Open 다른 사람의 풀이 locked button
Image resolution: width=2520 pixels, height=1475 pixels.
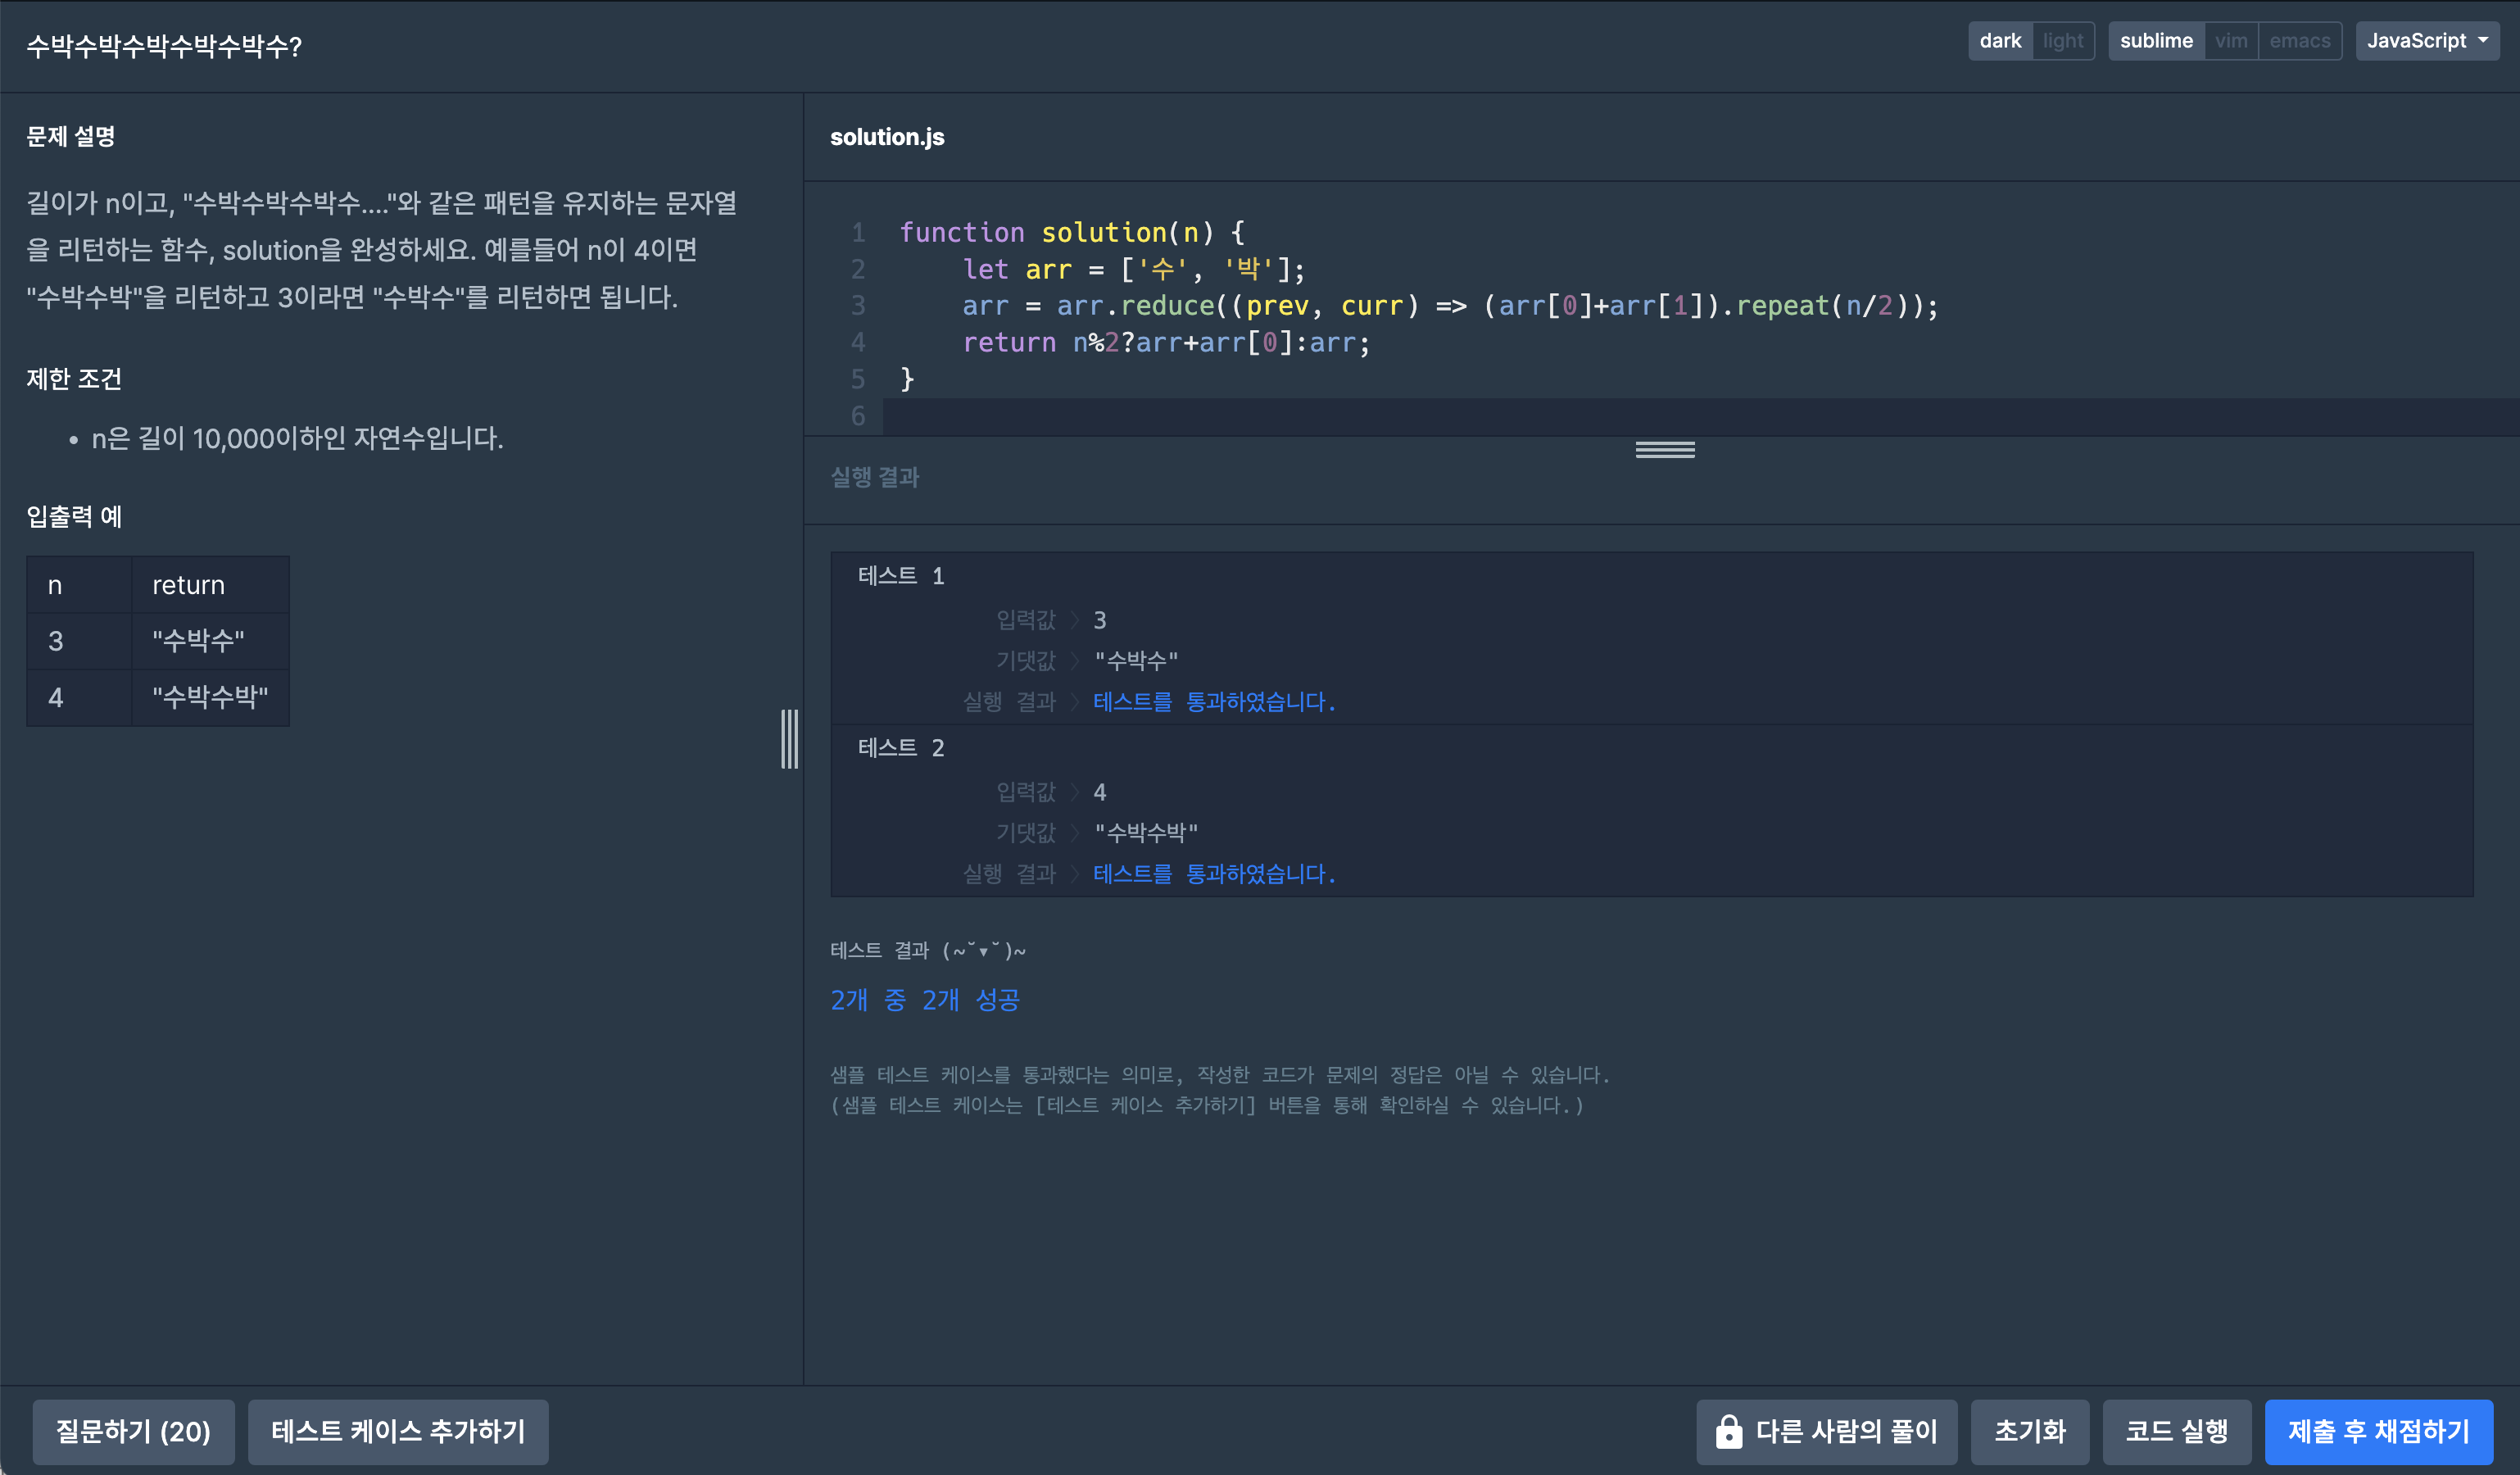1826,1431
